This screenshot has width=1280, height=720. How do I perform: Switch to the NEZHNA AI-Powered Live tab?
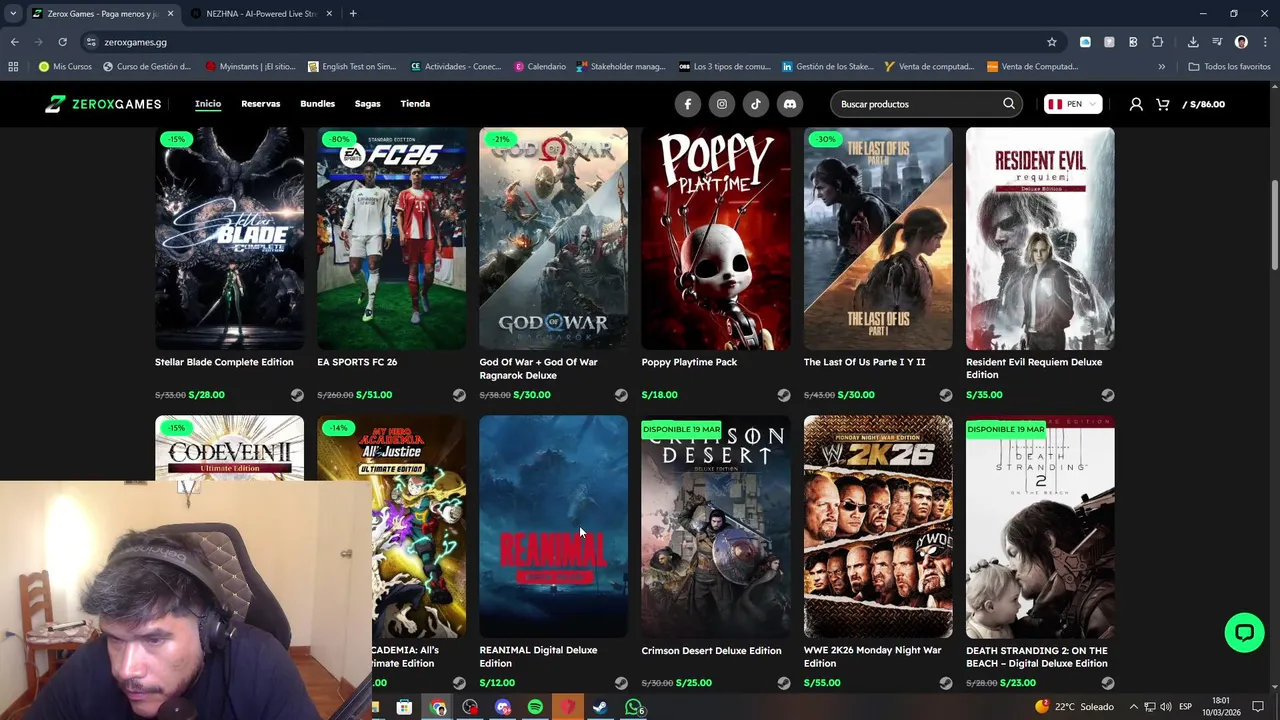[x=260, y=14]
